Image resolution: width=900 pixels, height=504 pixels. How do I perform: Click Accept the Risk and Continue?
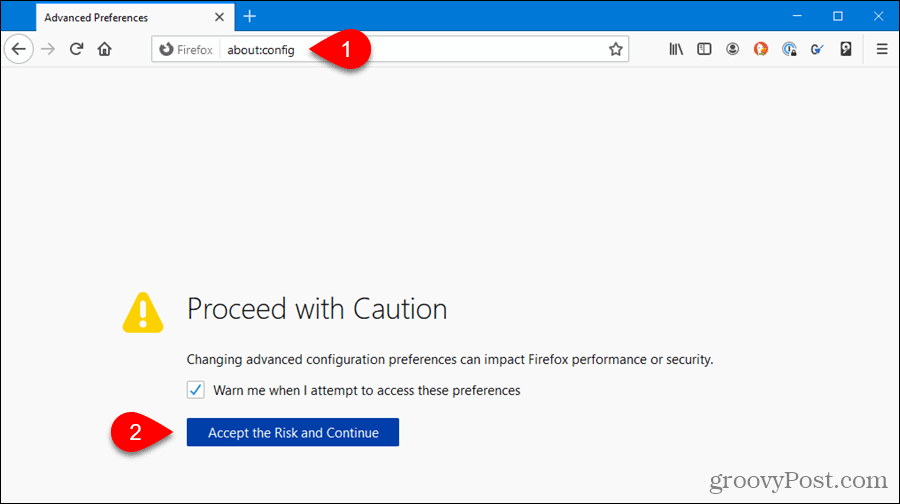[x=293, y=432]
